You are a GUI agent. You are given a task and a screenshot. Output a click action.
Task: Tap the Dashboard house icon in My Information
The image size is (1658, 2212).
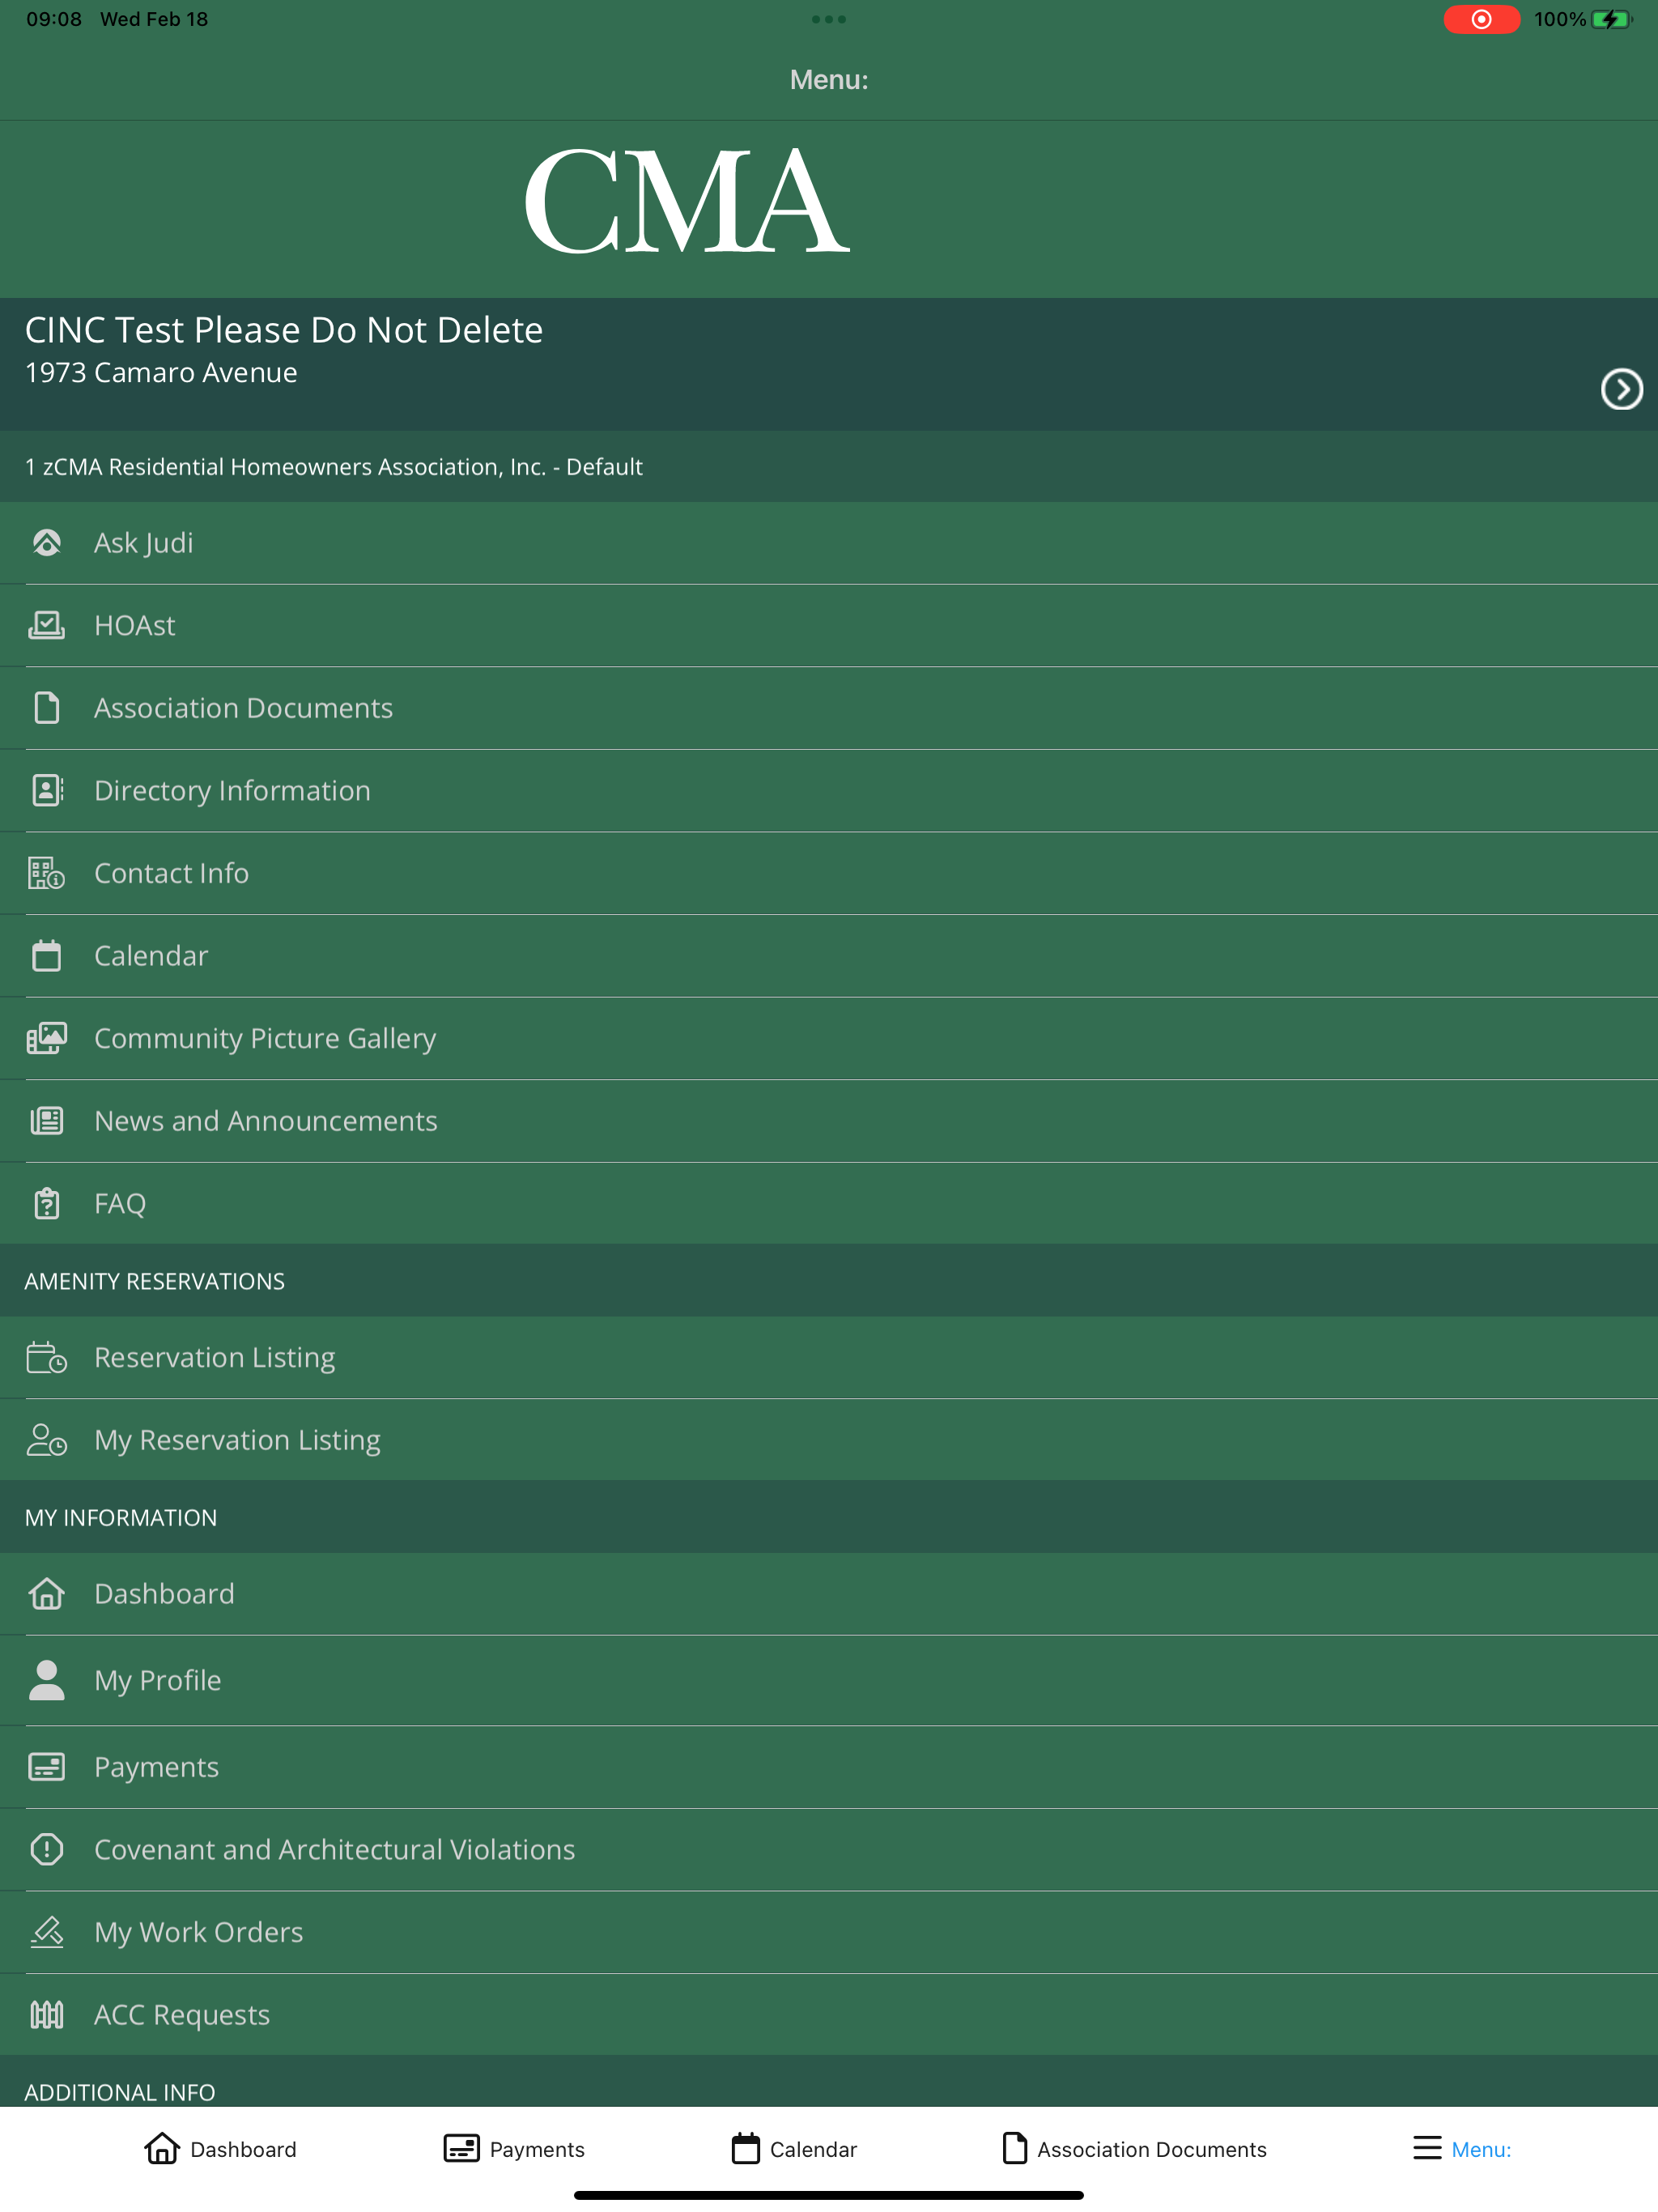47,1594
